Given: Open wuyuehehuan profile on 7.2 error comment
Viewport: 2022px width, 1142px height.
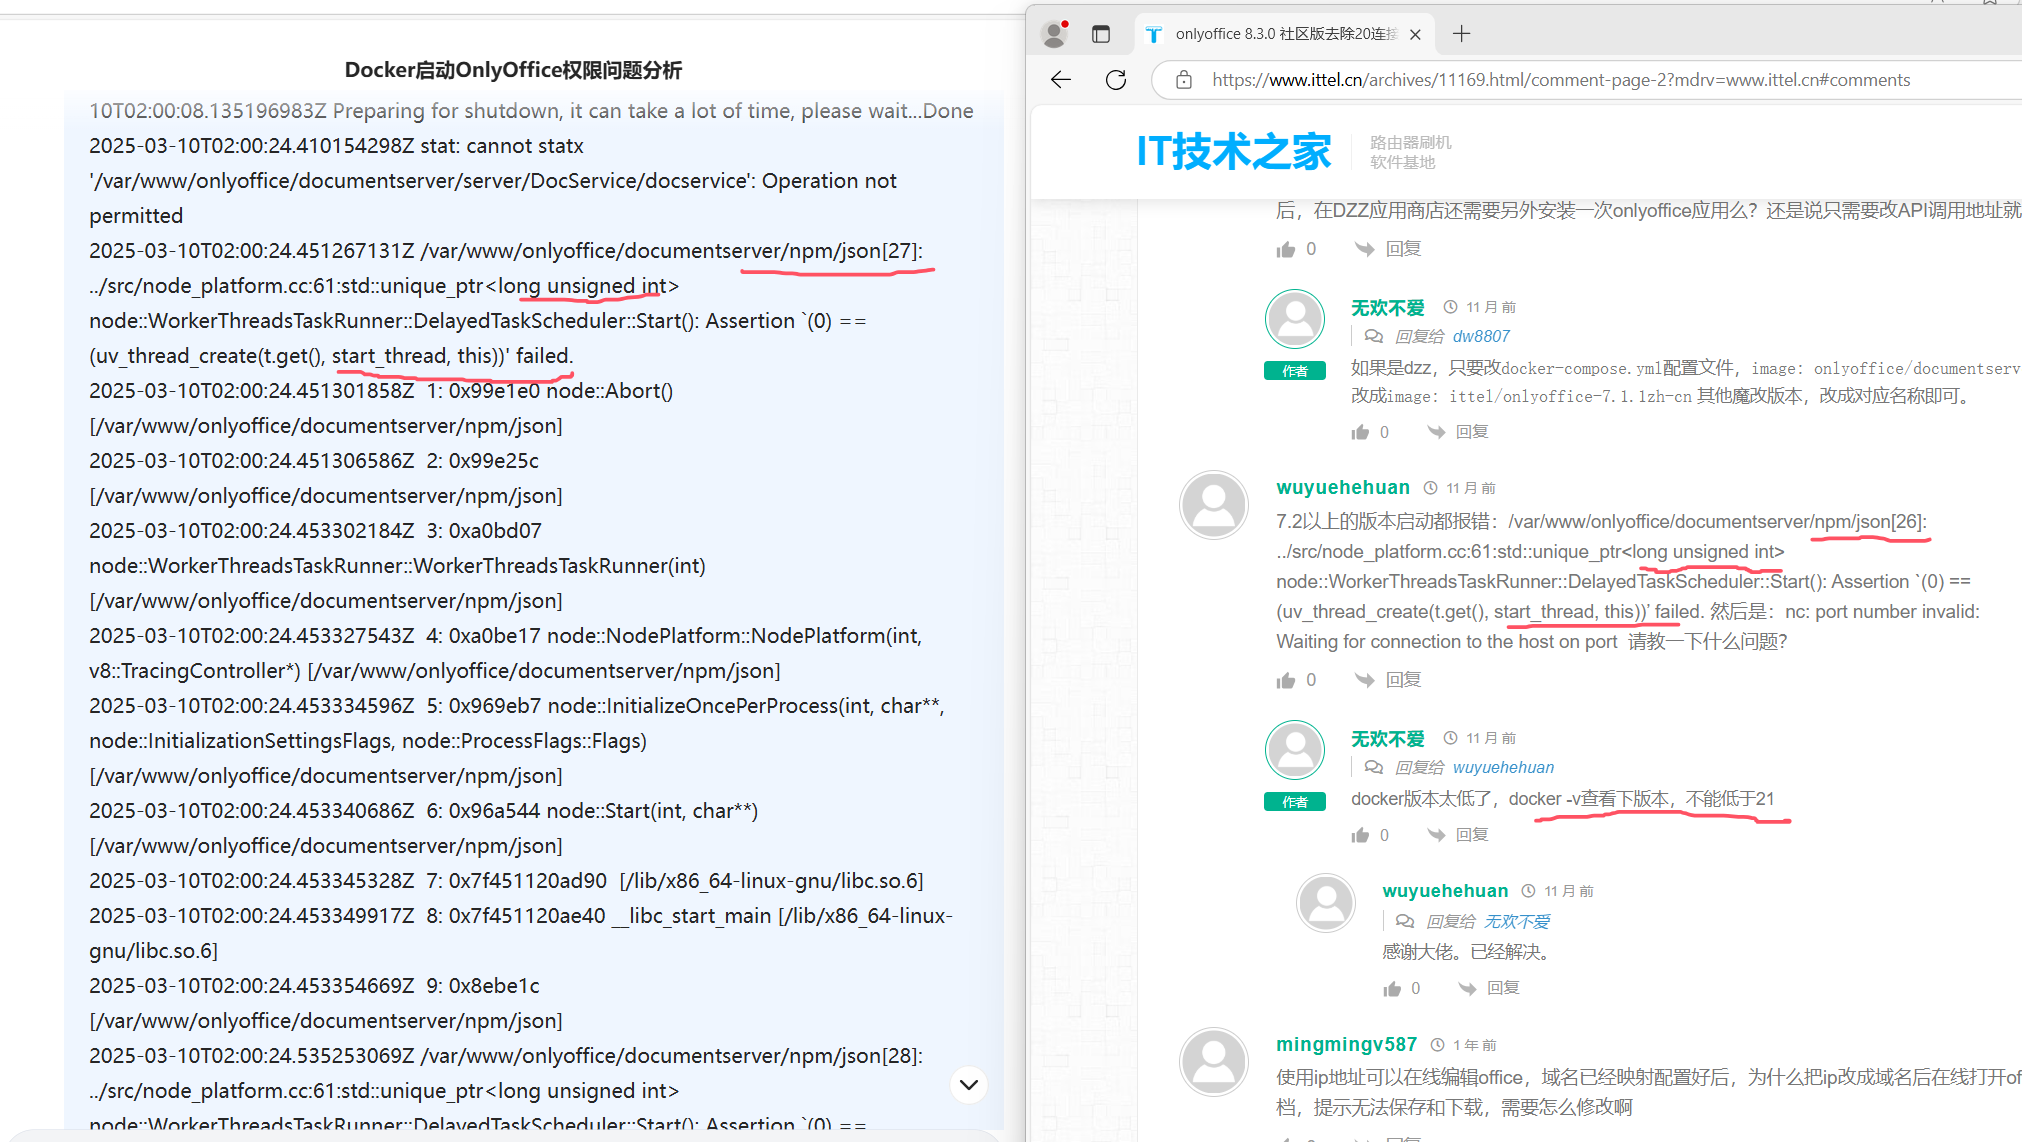Looking at the screenshot, I should 1343,488.
